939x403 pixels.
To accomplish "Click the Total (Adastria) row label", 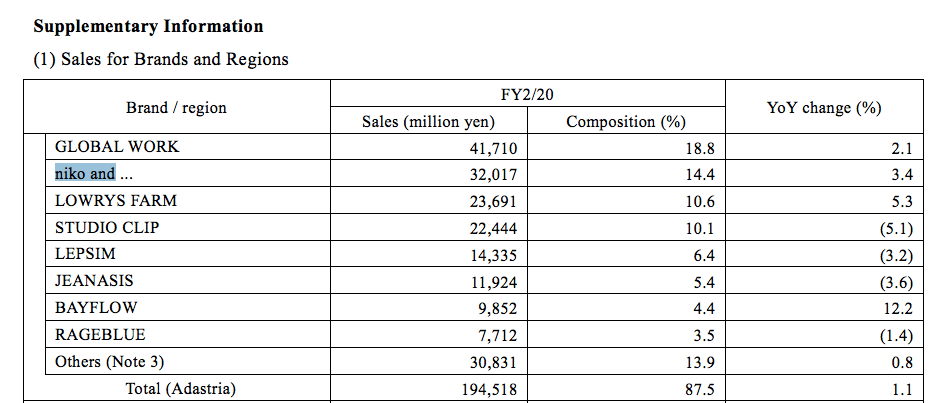I will [x=181, y=389].
